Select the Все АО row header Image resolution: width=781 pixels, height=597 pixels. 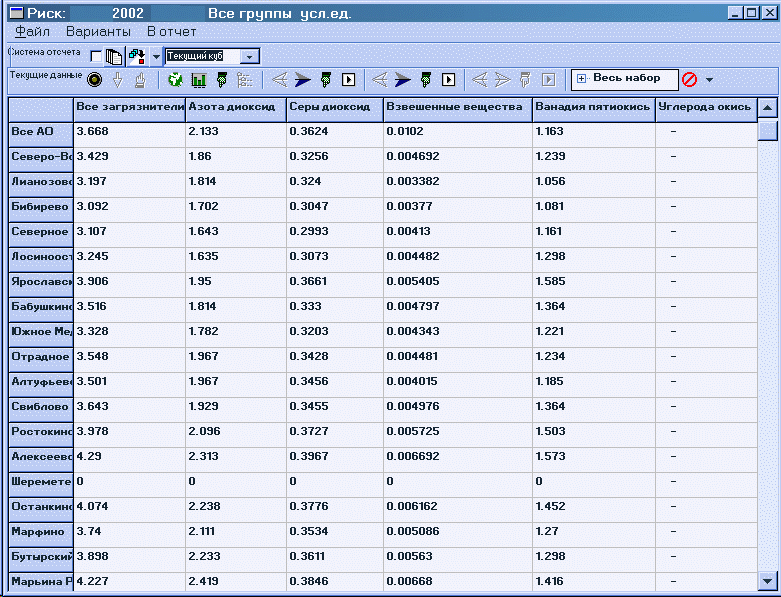pos(41,134)
